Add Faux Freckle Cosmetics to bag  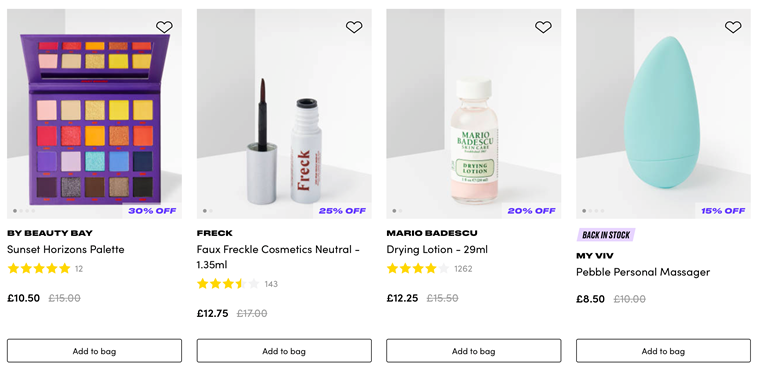click(x=284, y=351)
